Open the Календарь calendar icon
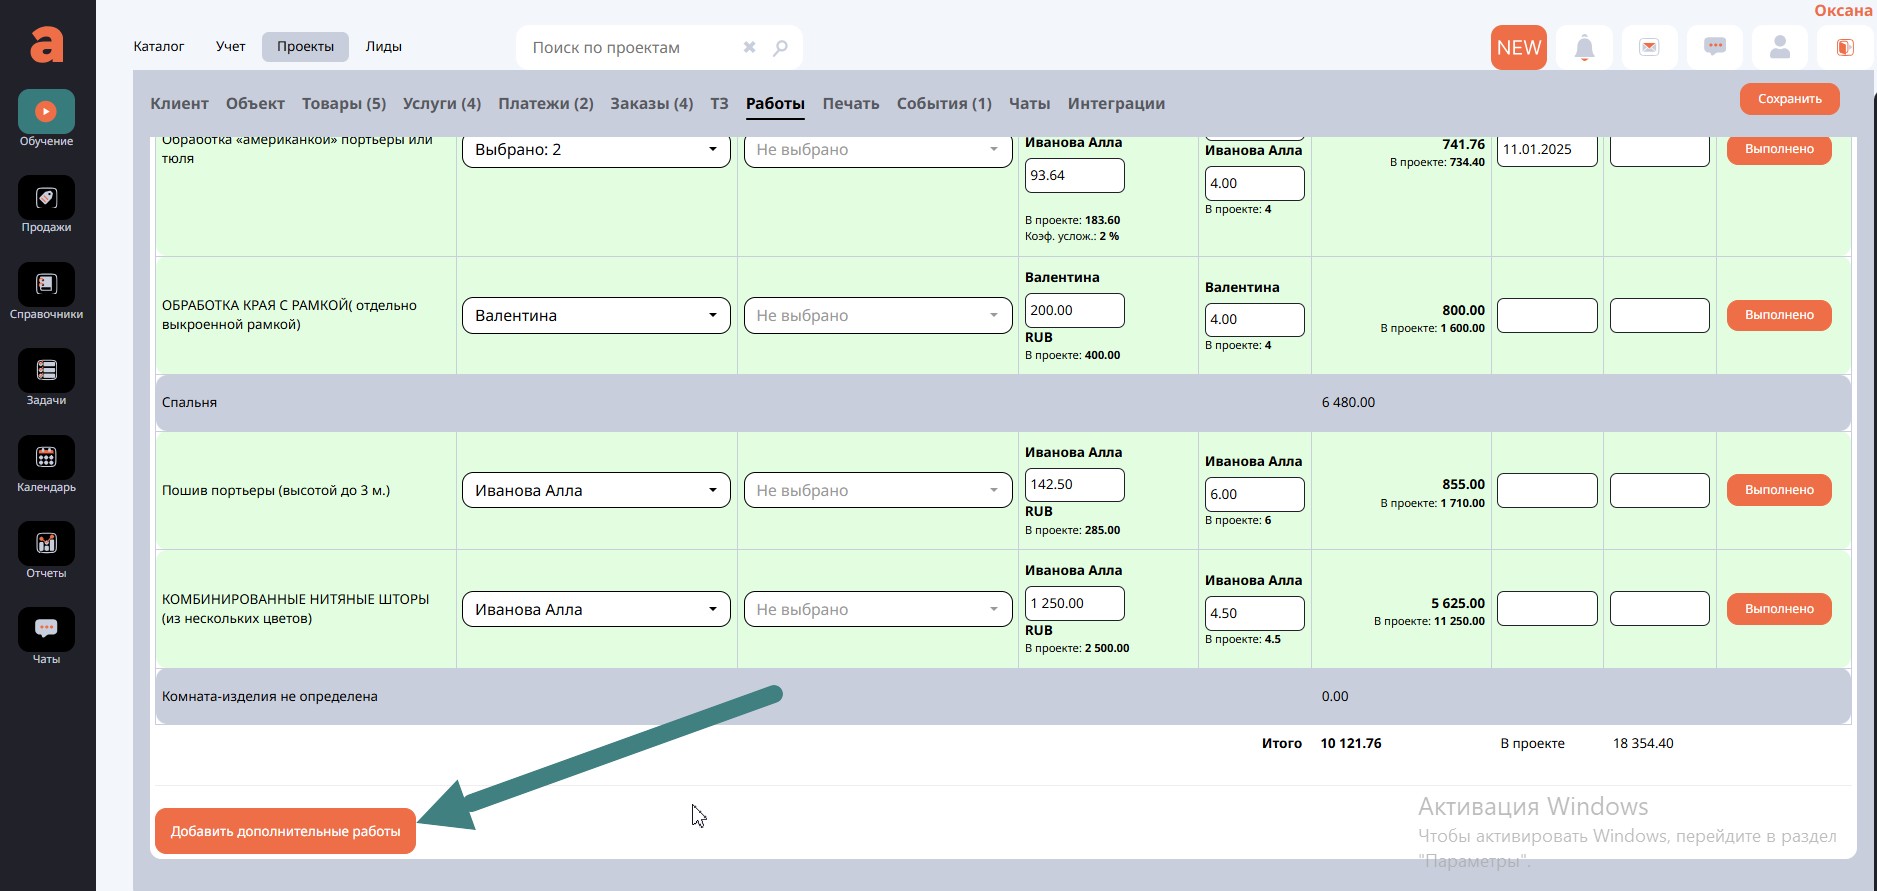This screenshot has width=1877, height=891. 46,458
